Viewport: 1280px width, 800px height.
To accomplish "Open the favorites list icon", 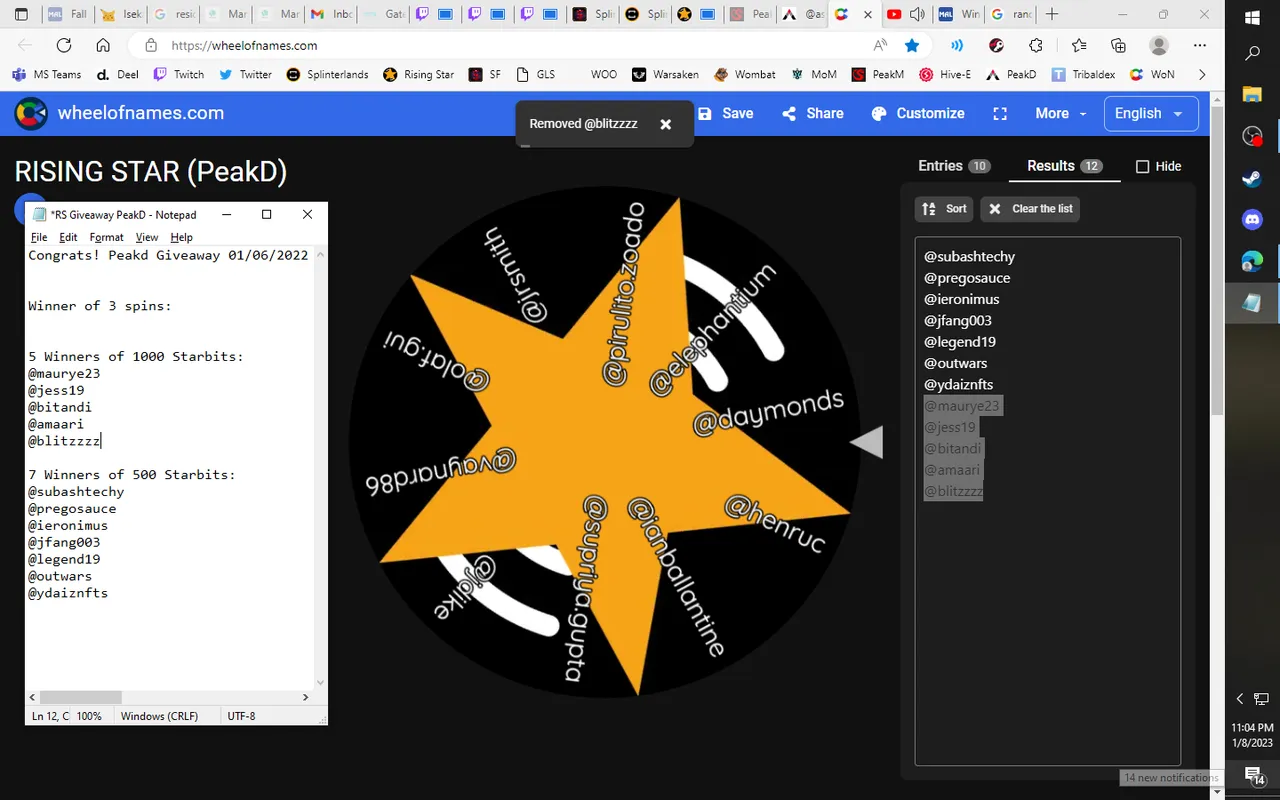I will coord(1078,45).
